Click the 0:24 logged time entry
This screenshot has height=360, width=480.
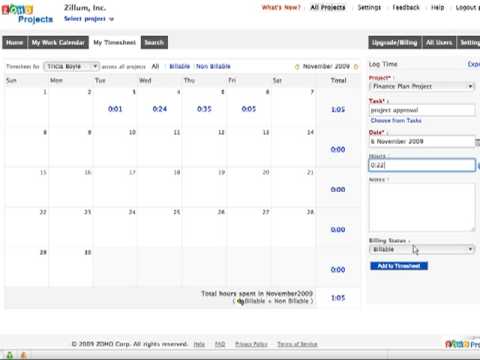(160, 109)
